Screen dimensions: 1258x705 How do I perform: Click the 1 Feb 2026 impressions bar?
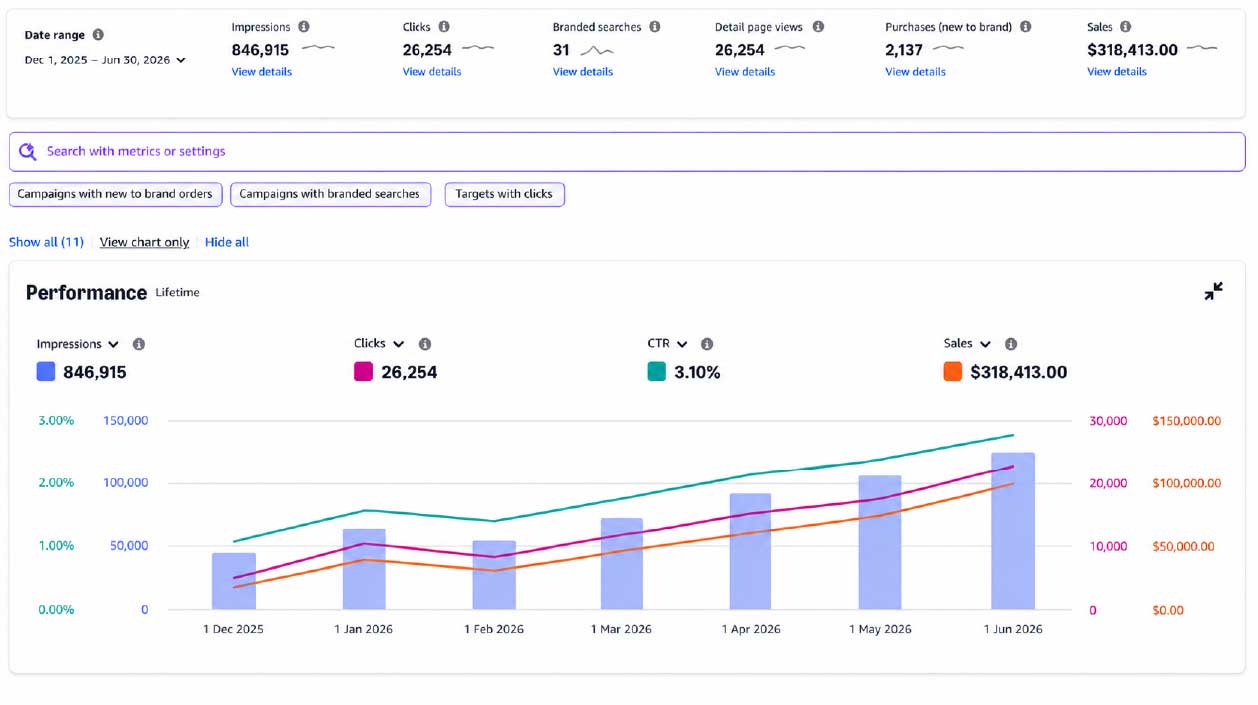[494, 575]
